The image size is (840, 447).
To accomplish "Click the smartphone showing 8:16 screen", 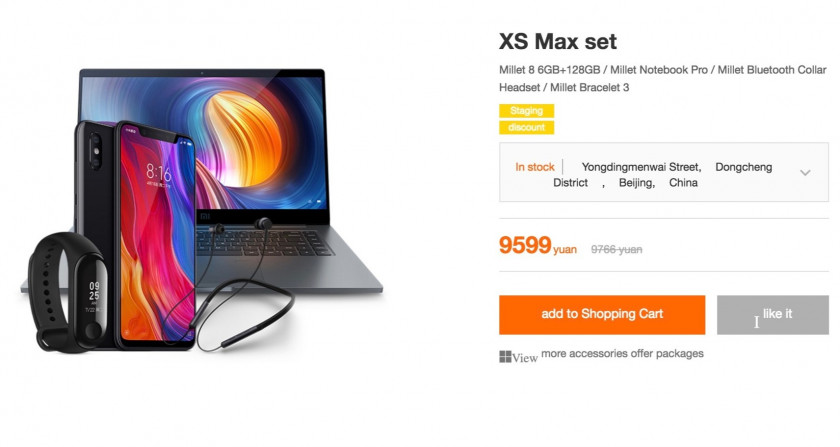I will point(156,236).
